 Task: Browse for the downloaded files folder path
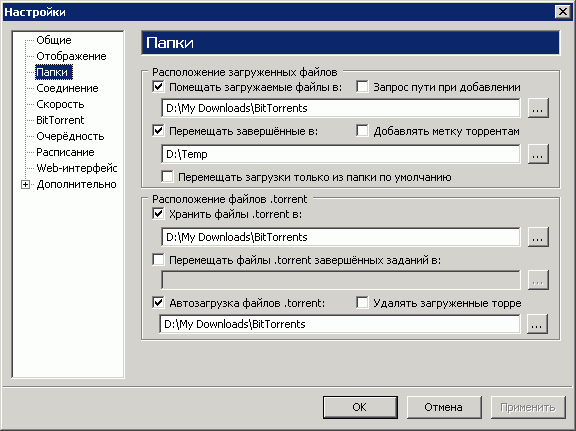click(x=538, y=108)
